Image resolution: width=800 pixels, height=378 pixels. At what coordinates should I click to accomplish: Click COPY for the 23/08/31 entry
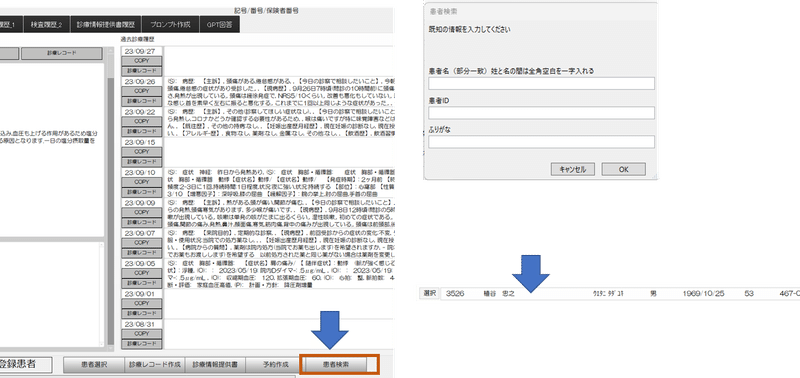click(x=141, y=333)
